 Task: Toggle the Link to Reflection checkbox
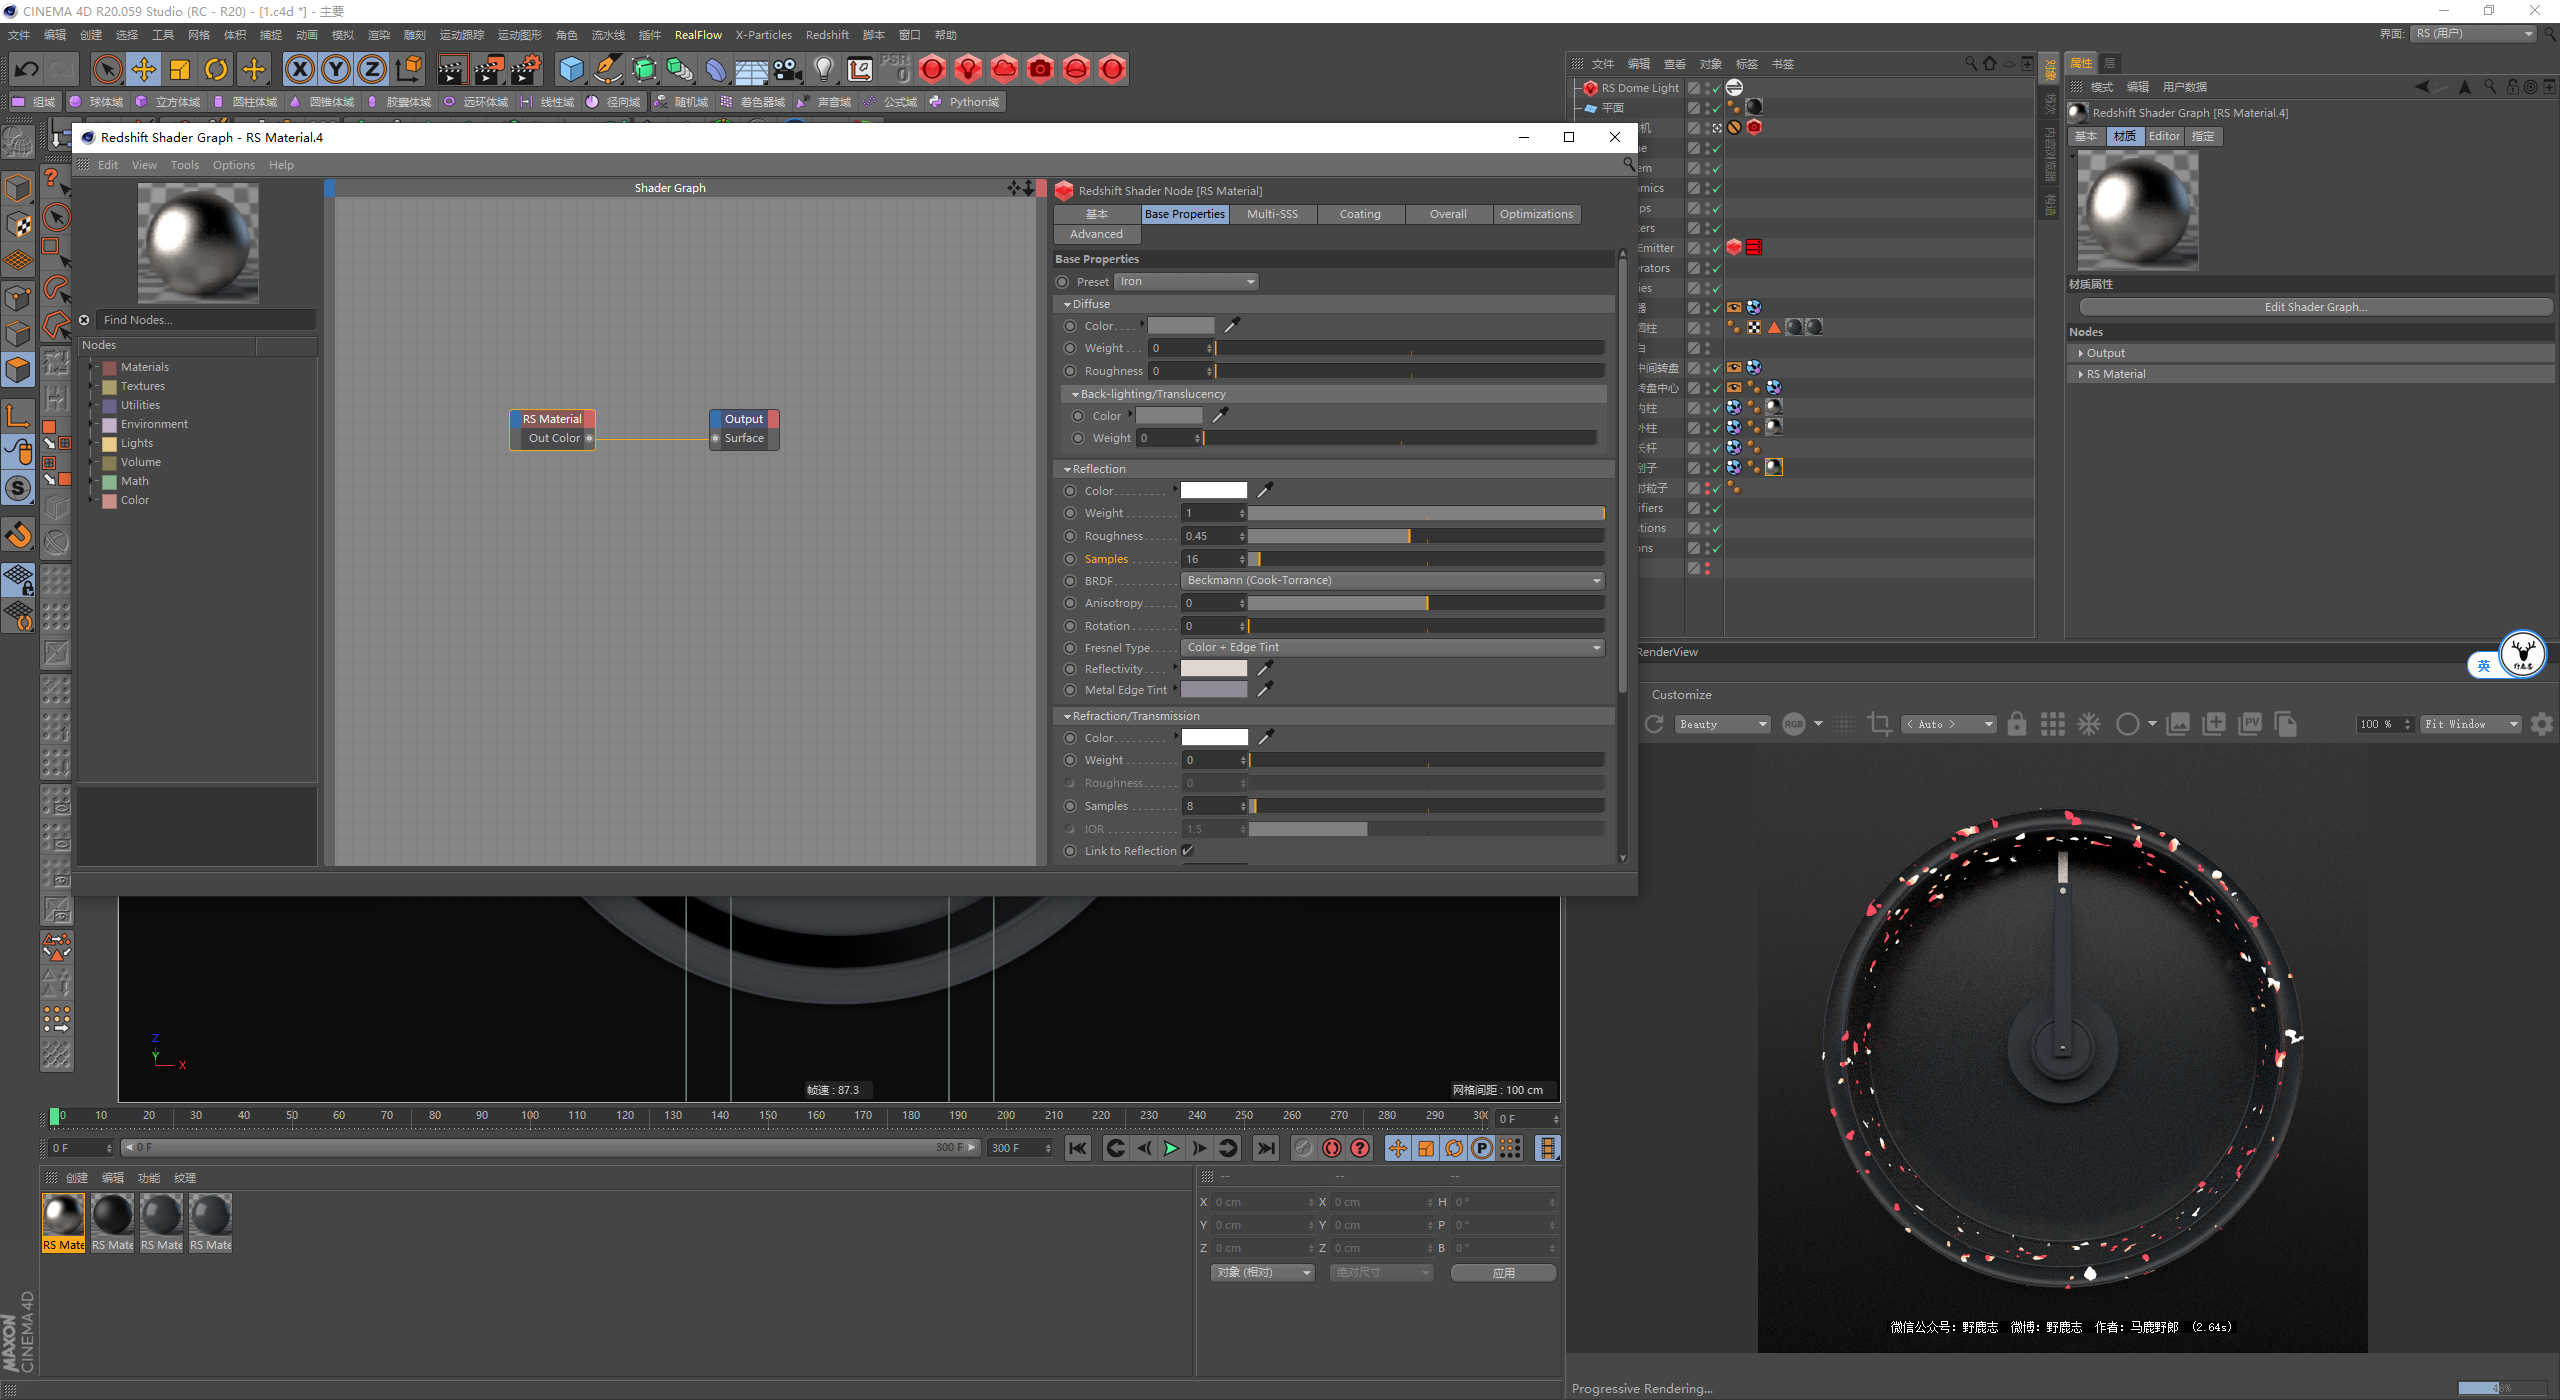coord(1188,851)
